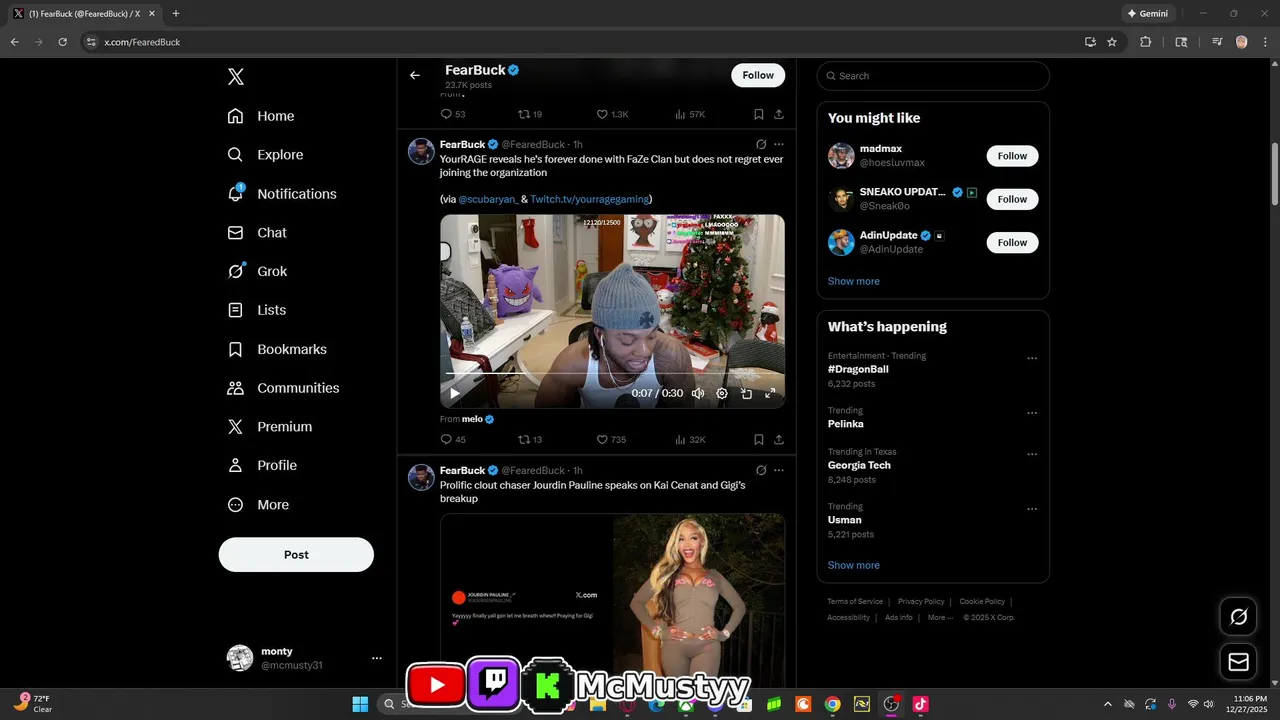The image size is (1280, 720).
Task: Expand the video to fullscreen
Action: pos(770,393)
